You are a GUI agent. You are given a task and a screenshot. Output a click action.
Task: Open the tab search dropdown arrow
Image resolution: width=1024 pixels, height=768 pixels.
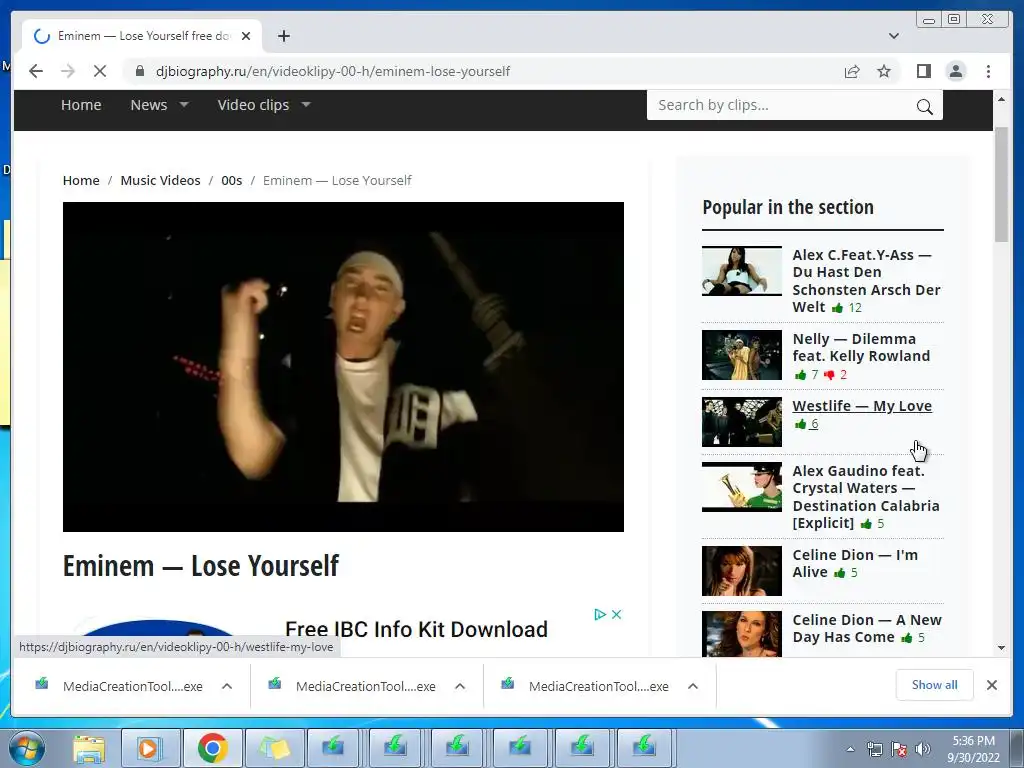[894, 36]
